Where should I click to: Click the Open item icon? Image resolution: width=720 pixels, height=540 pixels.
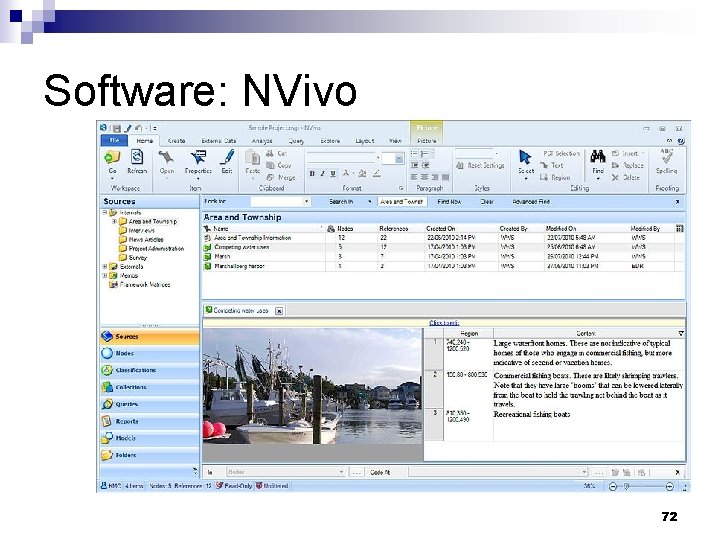[x=166, y=158]
